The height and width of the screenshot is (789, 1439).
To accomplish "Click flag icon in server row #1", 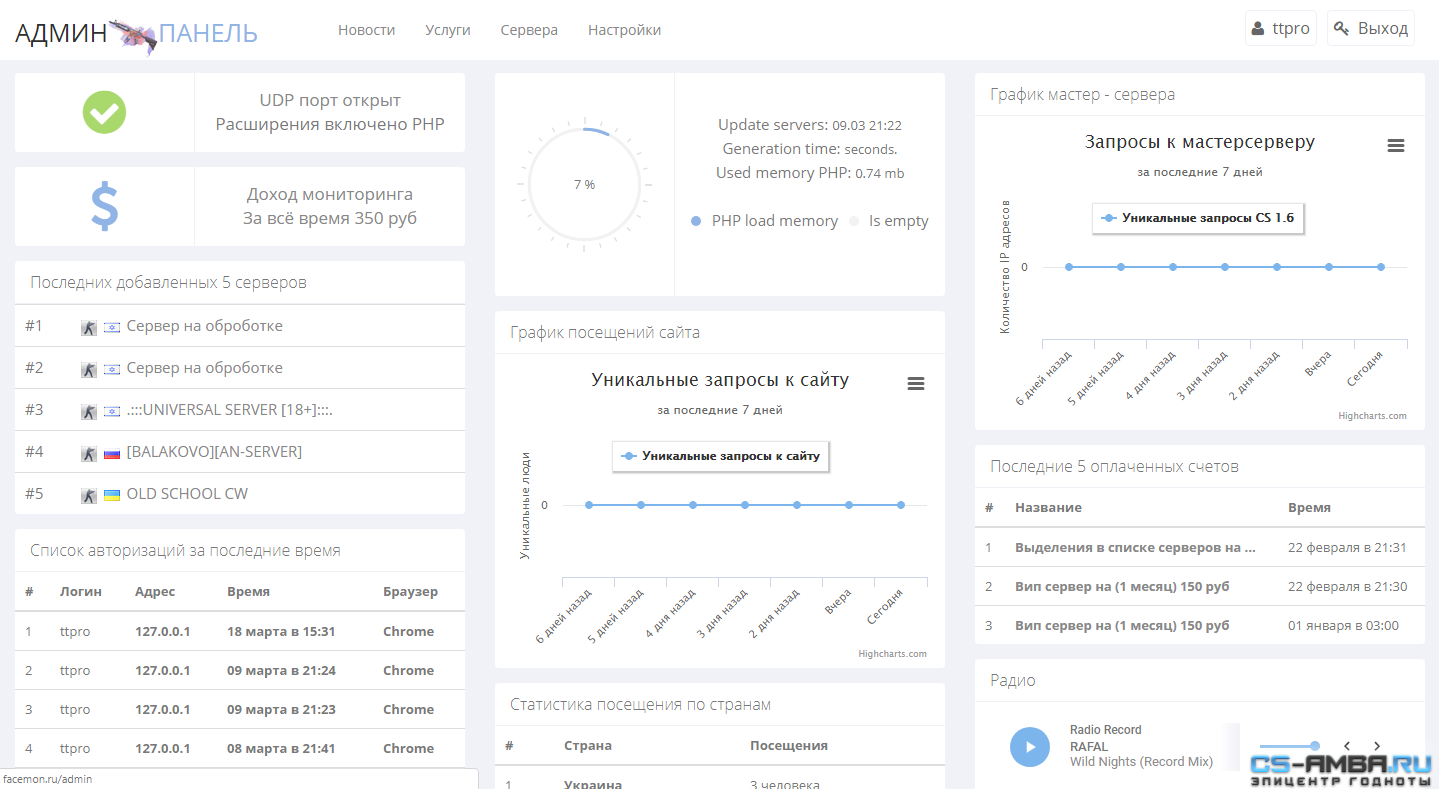I will pyautogui.click(x=111, y=326).
